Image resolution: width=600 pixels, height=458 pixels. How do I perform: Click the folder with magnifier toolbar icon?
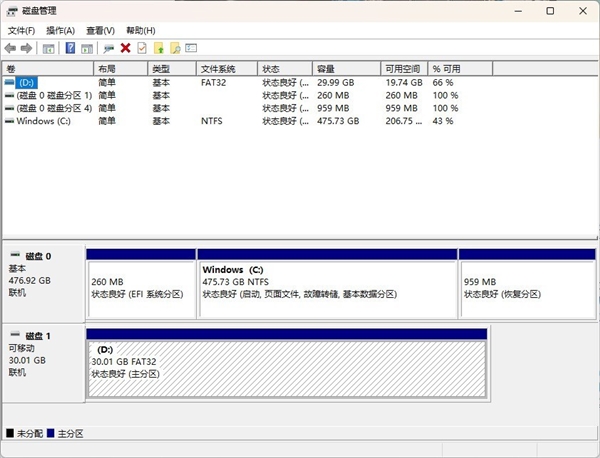coord(175,48)
